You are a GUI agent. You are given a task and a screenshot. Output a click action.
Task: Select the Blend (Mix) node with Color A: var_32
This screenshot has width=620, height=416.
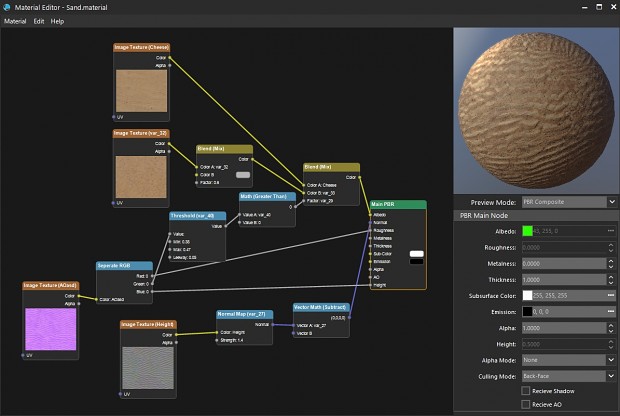pyautogui.click(x=225, y=149)
